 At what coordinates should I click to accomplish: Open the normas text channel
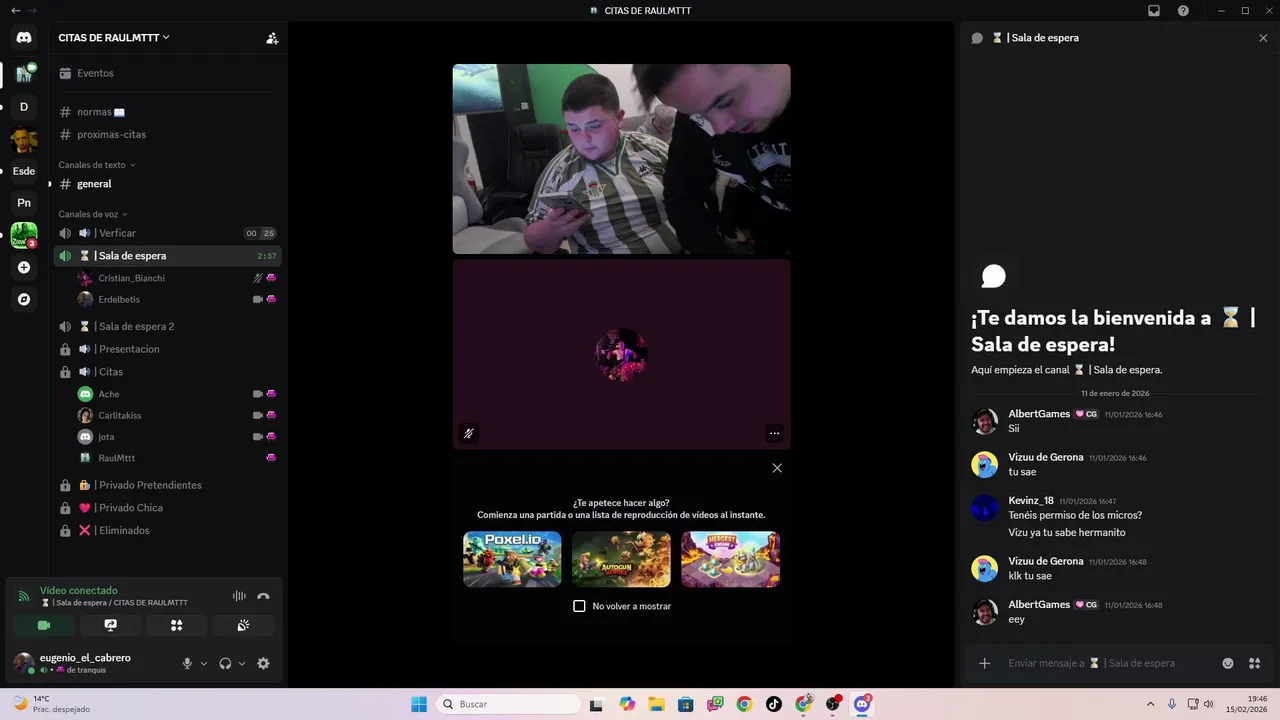point(166,112)
